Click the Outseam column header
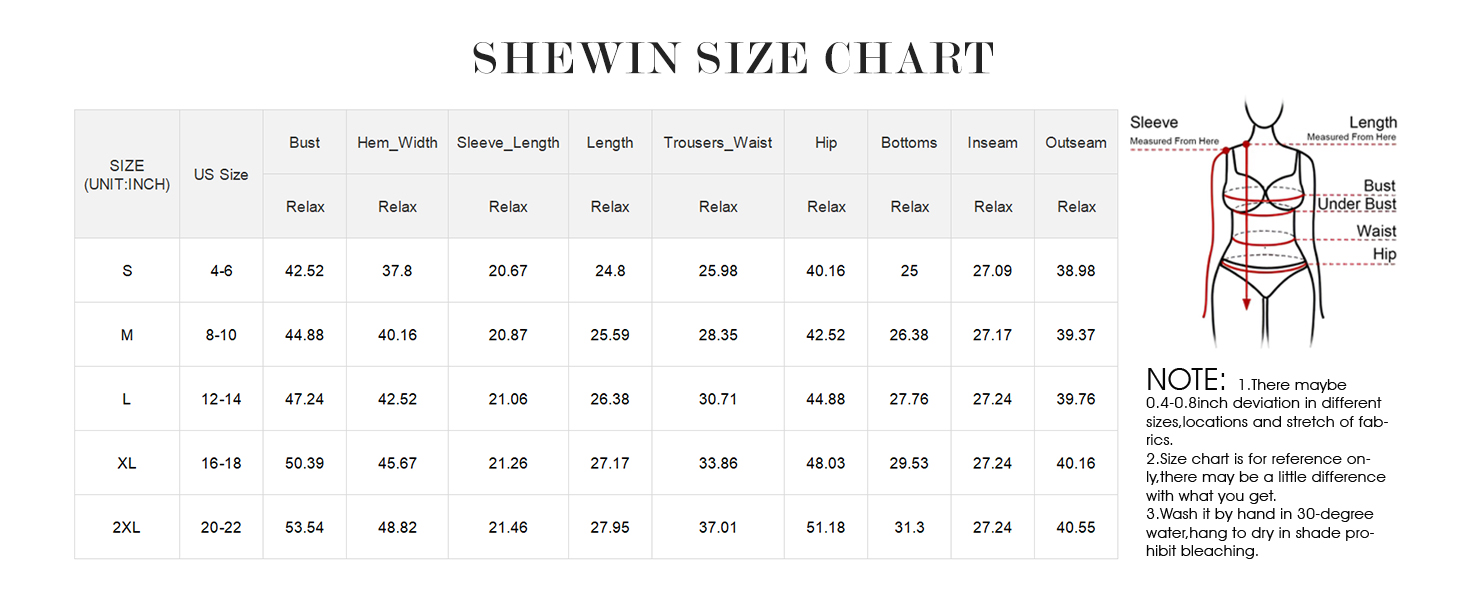The width and height of the screenshot is (1464, 600). pos(1076,142)
